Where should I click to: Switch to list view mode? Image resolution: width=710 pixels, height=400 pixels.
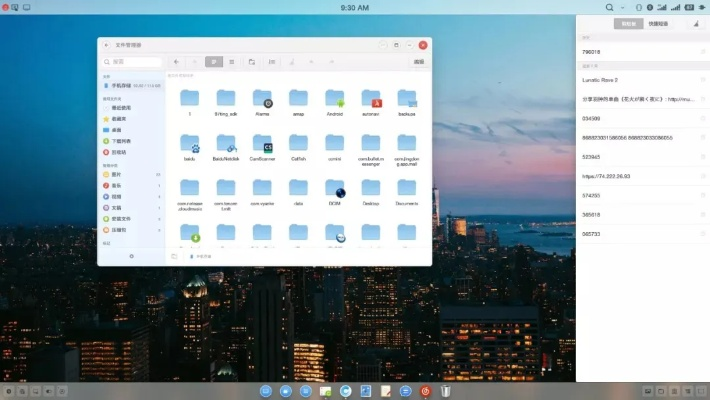pos(232,61)
